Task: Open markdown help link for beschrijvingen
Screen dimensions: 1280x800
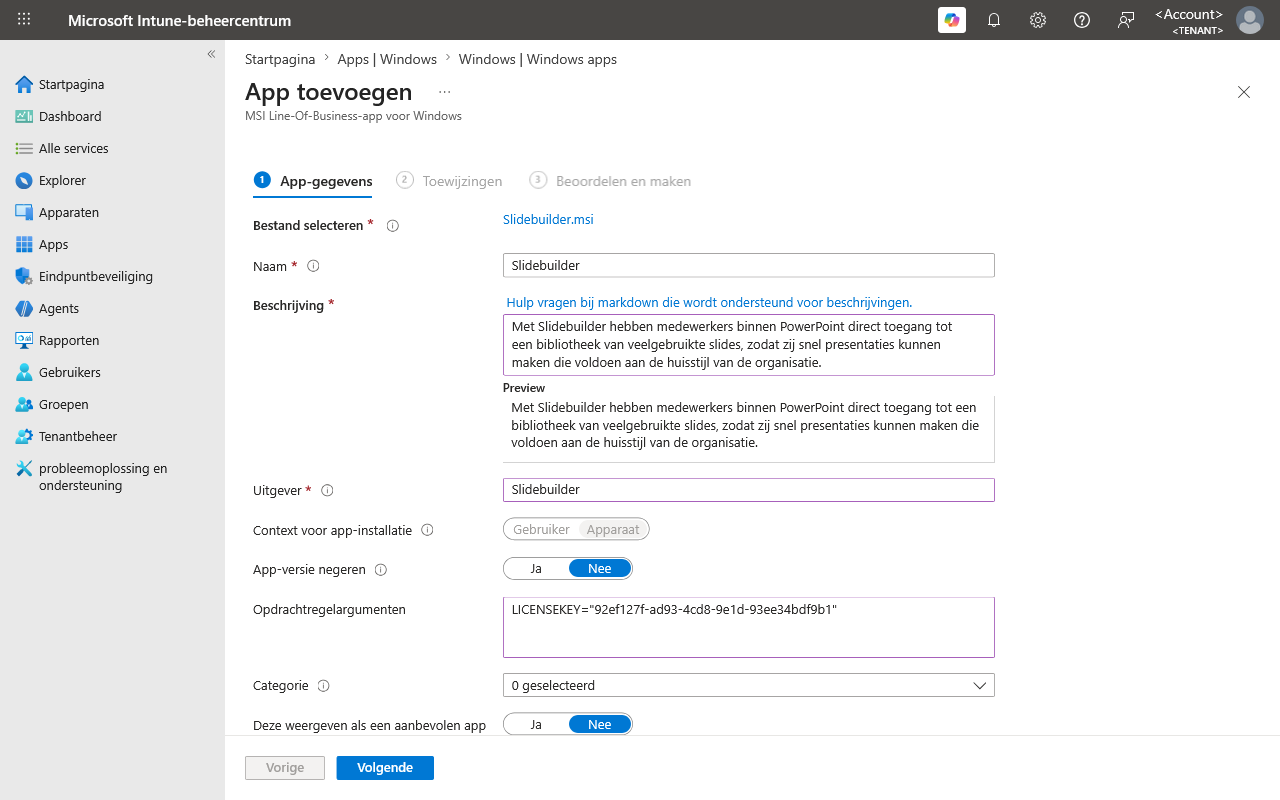Action: coord(709,302)
